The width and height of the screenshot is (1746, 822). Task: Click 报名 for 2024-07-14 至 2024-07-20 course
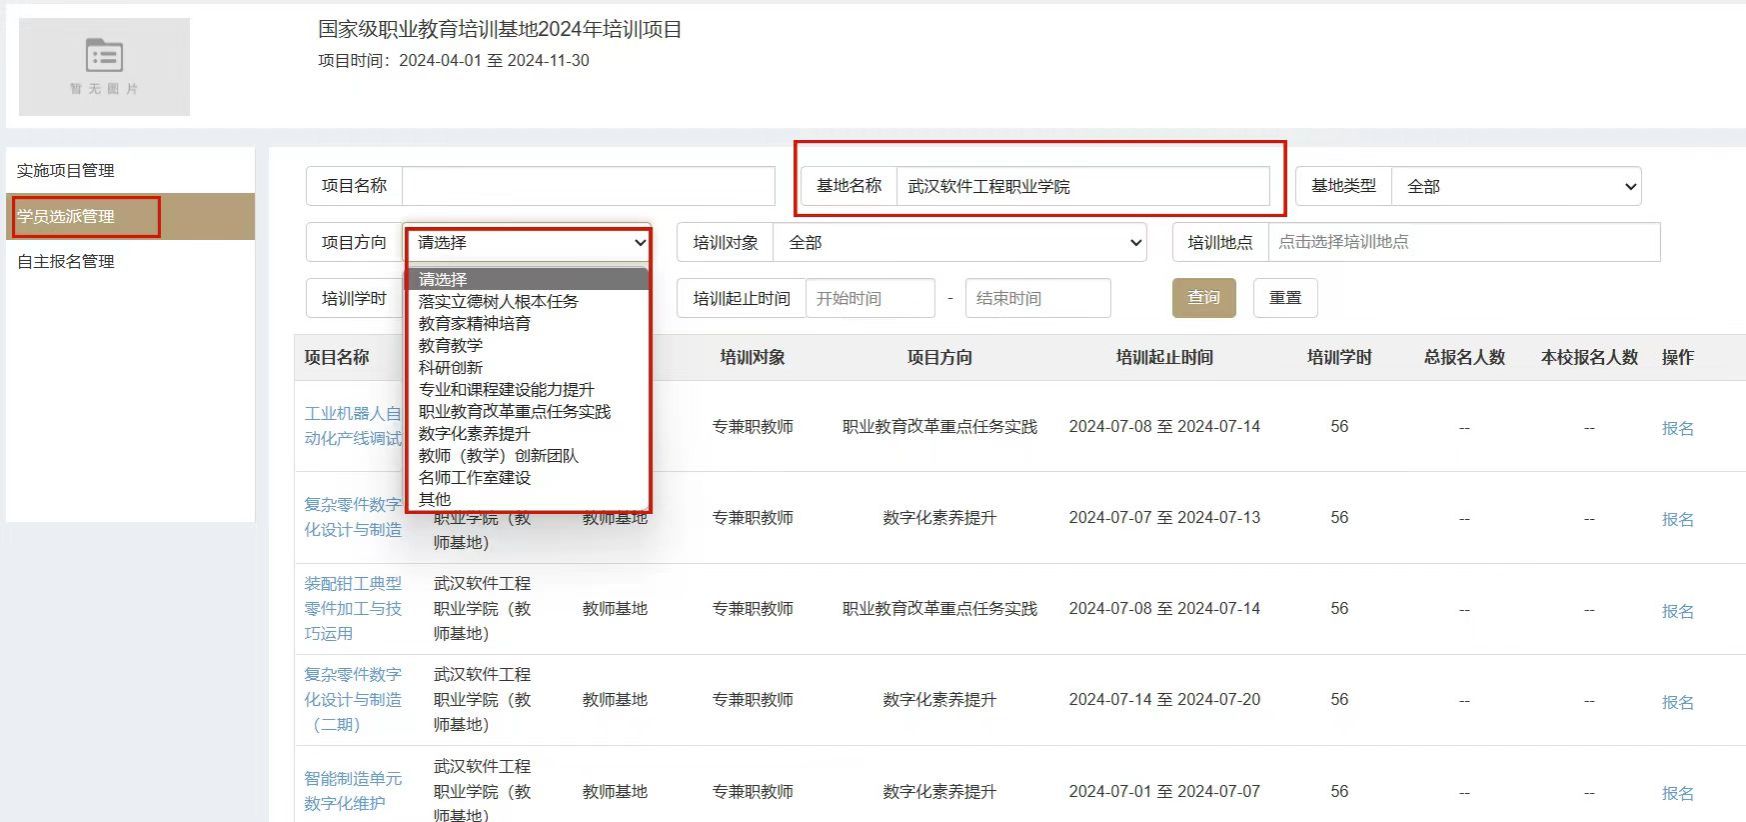click(x=1677, y=702)
